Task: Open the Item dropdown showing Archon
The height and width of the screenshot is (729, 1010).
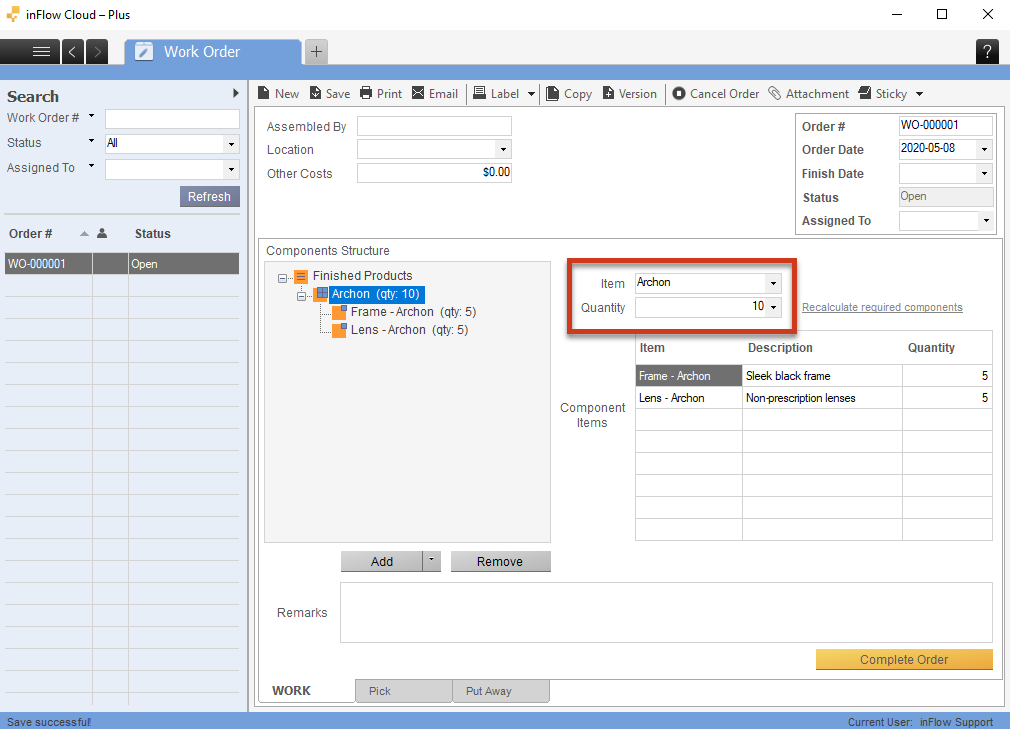Action: [773, 283]
